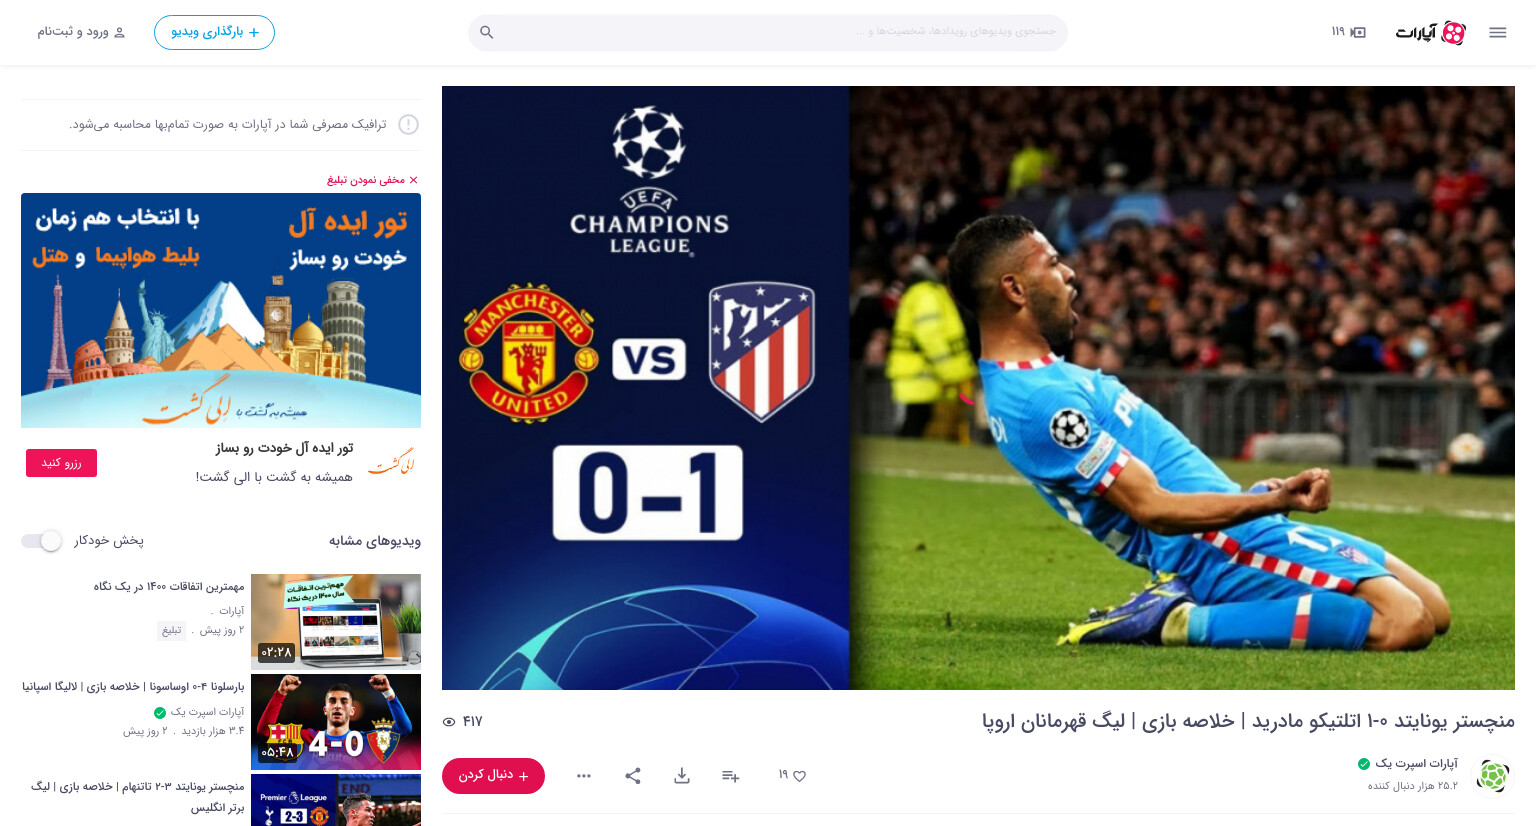Add video to playlist icon
Screen dimensions: 1536x826
(731, 776)
